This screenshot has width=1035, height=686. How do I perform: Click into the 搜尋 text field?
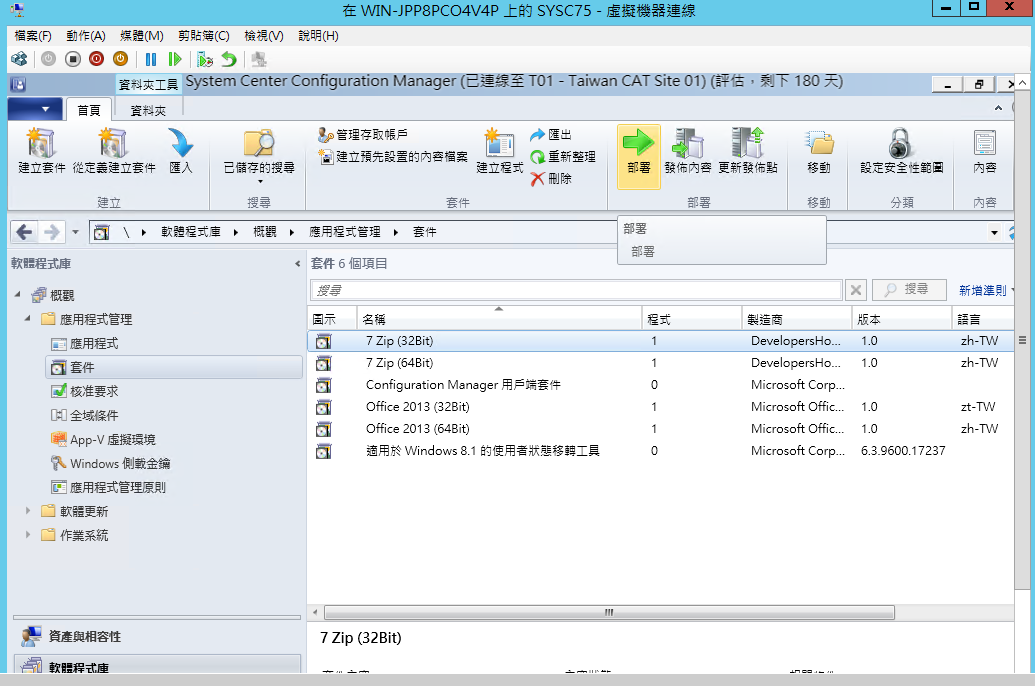coord(576,290)
